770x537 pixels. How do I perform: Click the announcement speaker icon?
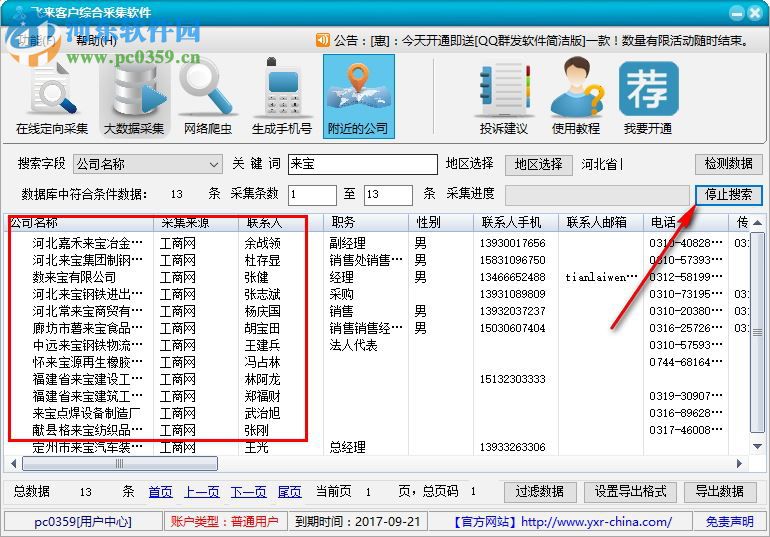[x=322, y=40]
